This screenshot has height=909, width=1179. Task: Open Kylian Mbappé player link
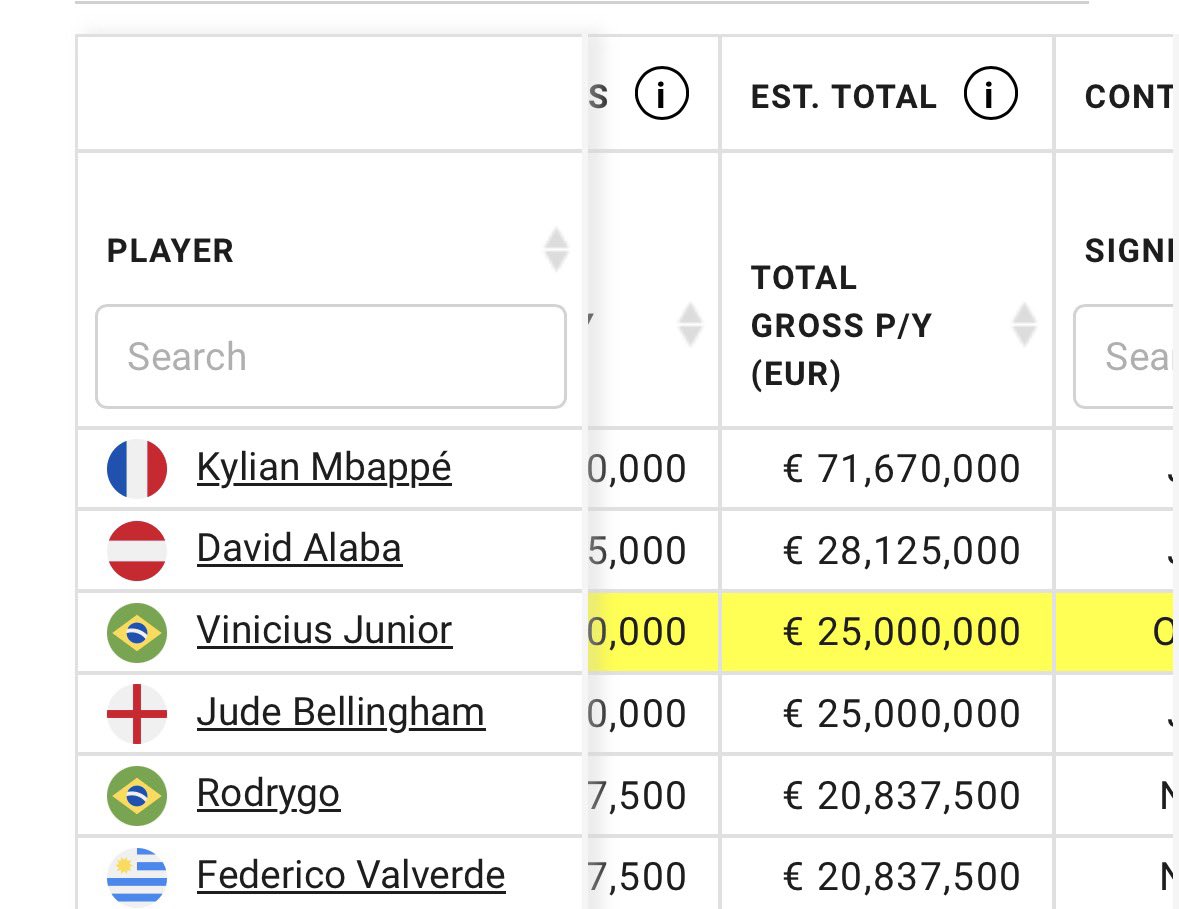tap(324, 468)
